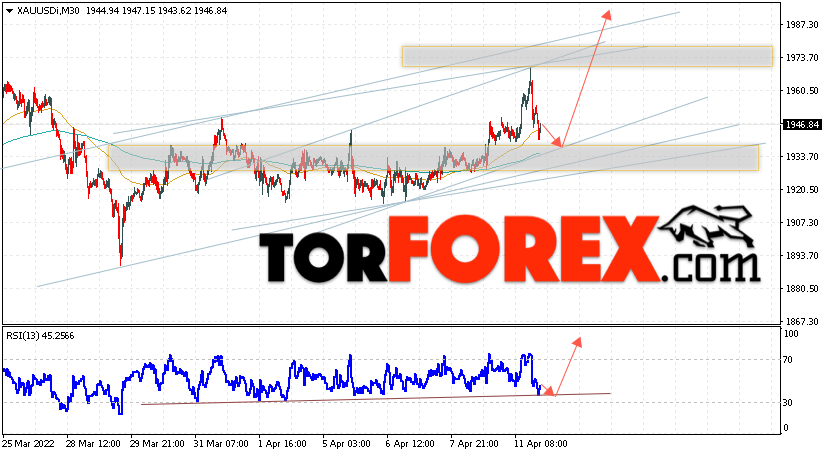Click the 28 Mar 12:00 time label

click(92, 443)
